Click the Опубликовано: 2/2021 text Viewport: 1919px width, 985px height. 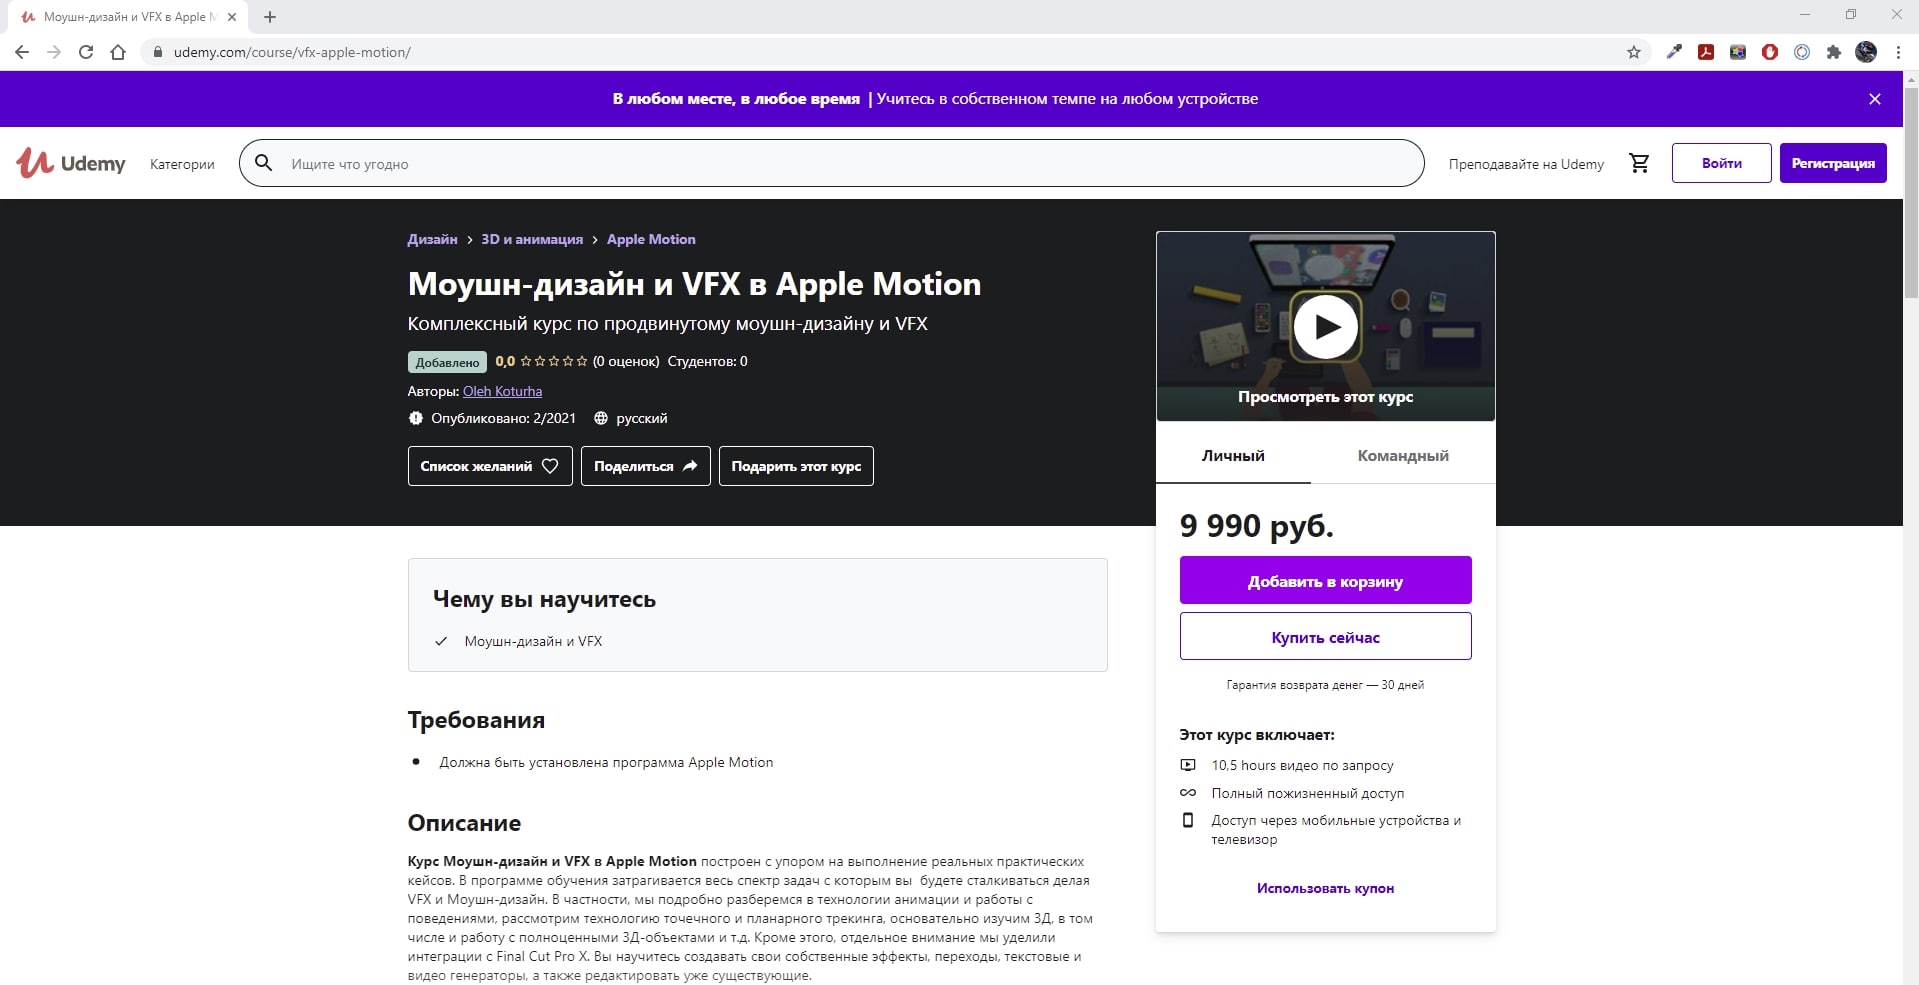point(503,418)
